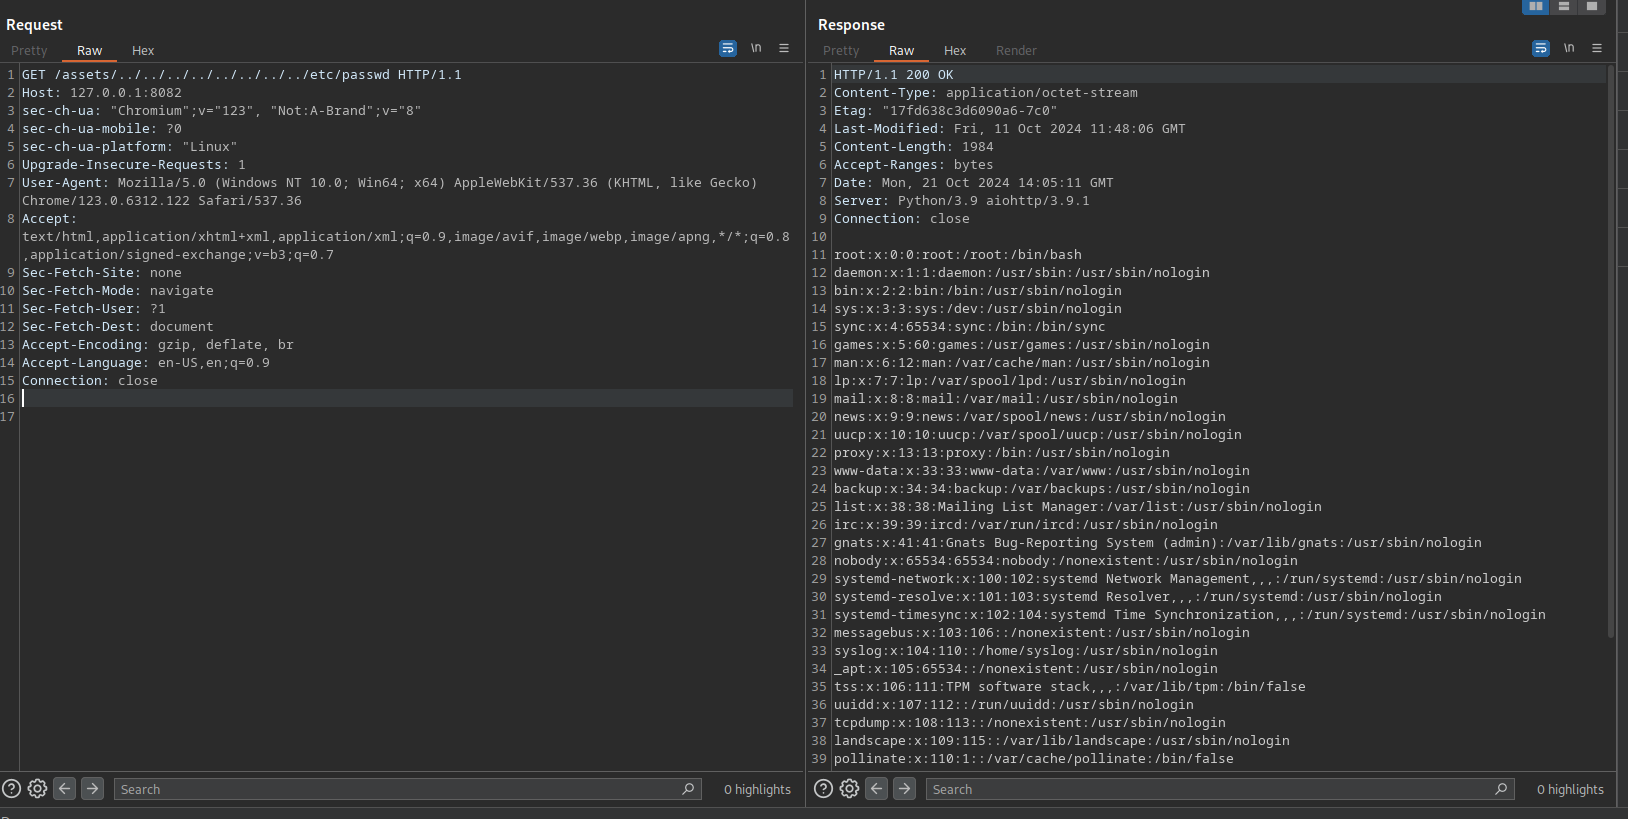Go to previous match in Response search
The height and width of the screenshot is (819, 1628).
tap(876, 788)
